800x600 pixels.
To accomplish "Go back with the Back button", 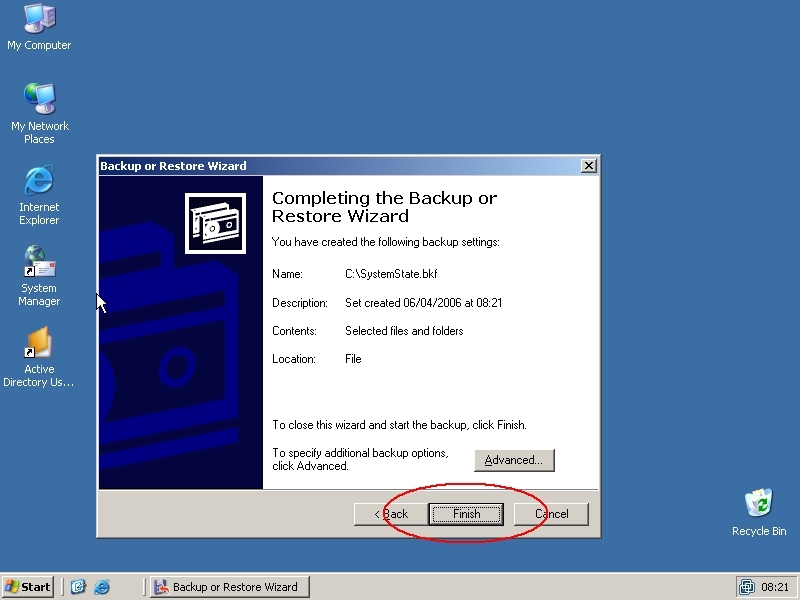I will (391, 514).
